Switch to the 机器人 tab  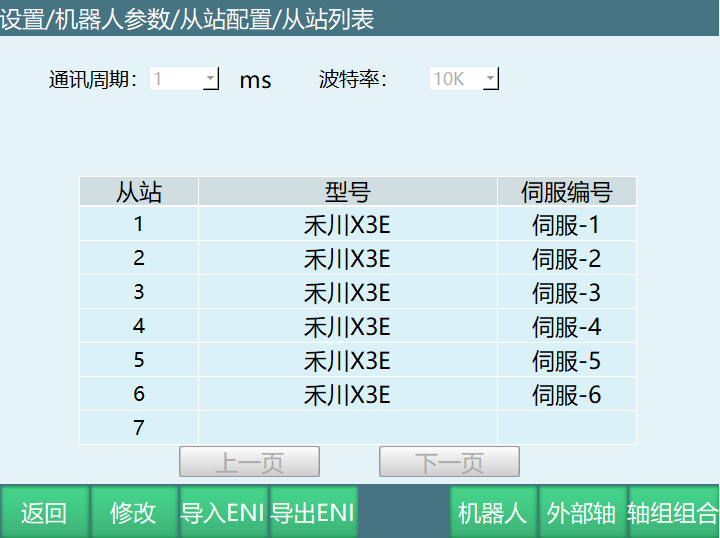point(492,513)
